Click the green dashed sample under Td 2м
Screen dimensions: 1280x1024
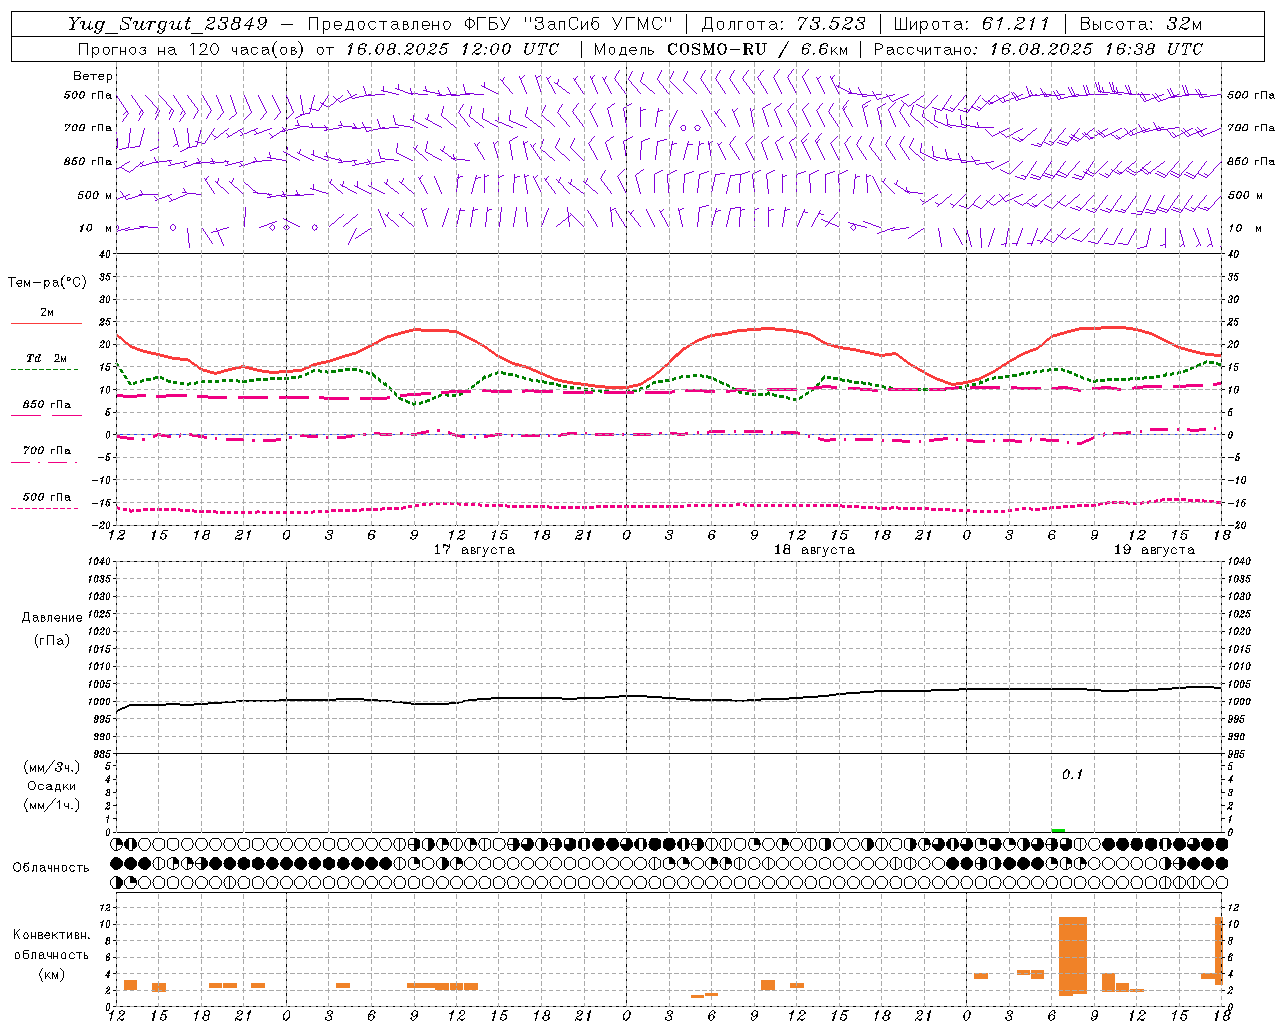tap(45, 370)
